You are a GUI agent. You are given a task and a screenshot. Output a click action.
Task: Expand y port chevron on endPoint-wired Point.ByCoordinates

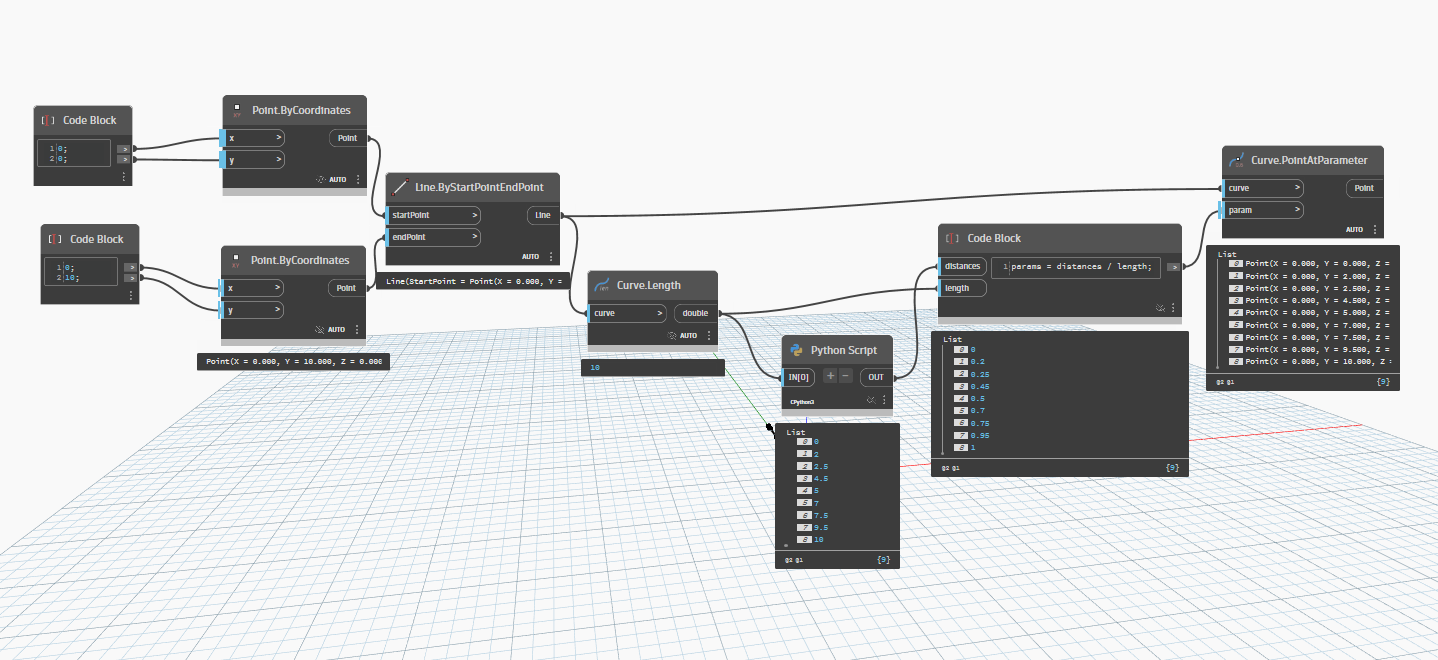pos(278,310)
